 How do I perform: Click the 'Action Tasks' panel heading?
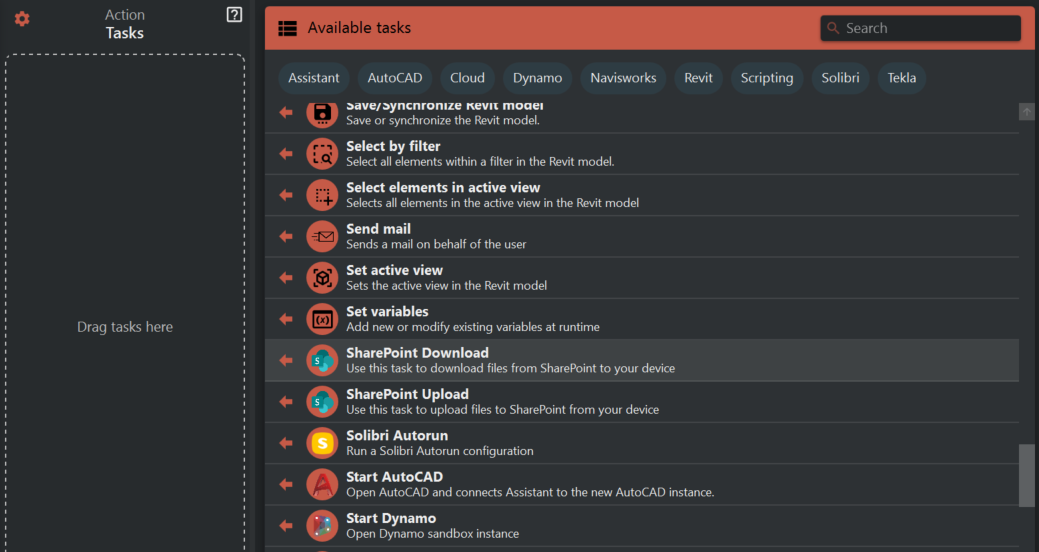coord(125,24)
